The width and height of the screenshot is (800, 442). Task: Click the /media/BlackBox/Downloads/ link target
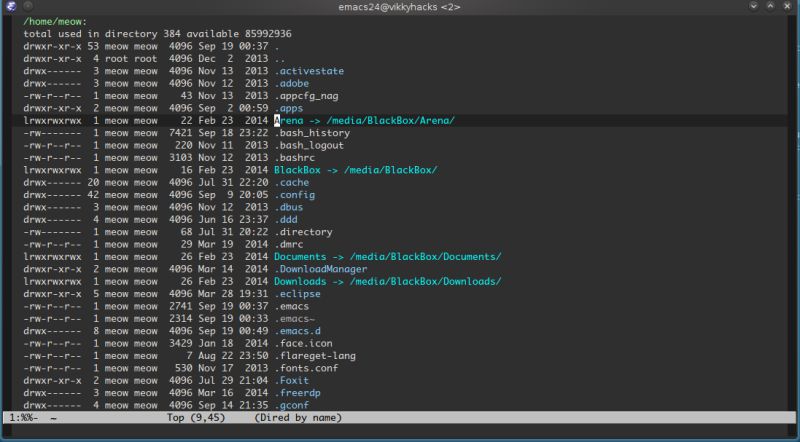coord(426,281)
